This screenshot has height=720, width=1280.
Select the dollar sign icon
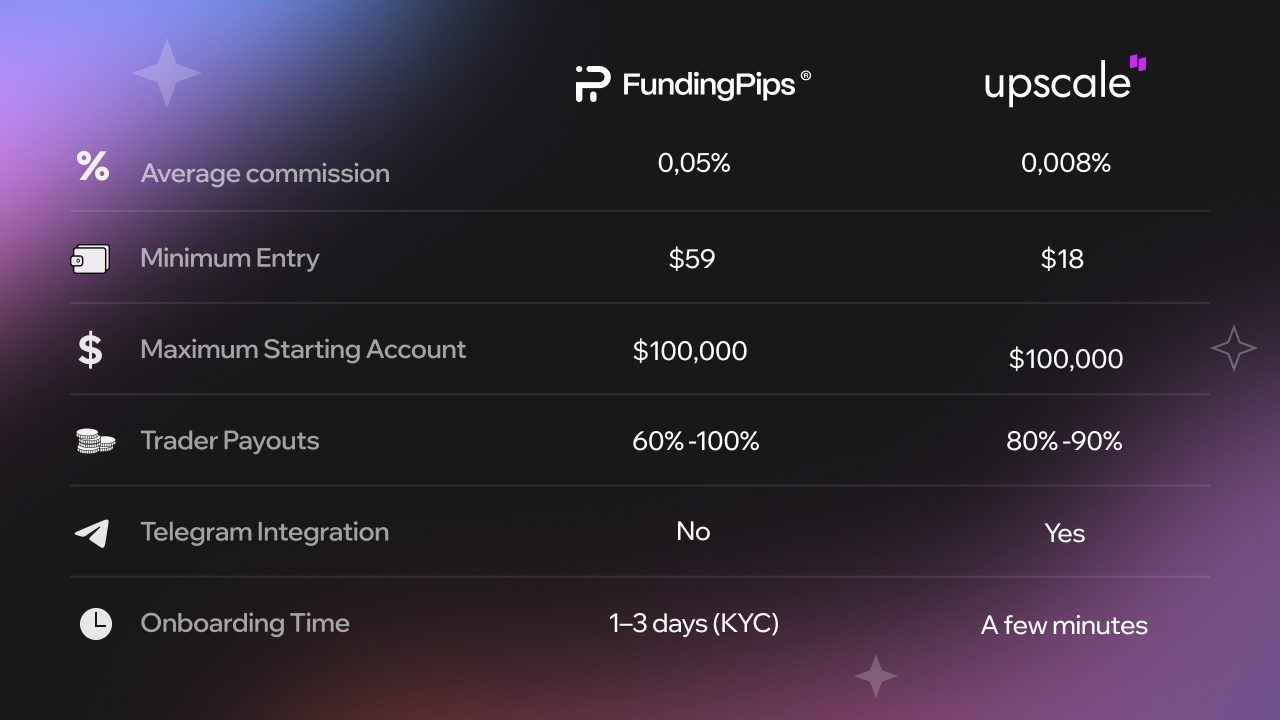click(x=90, y=349)
